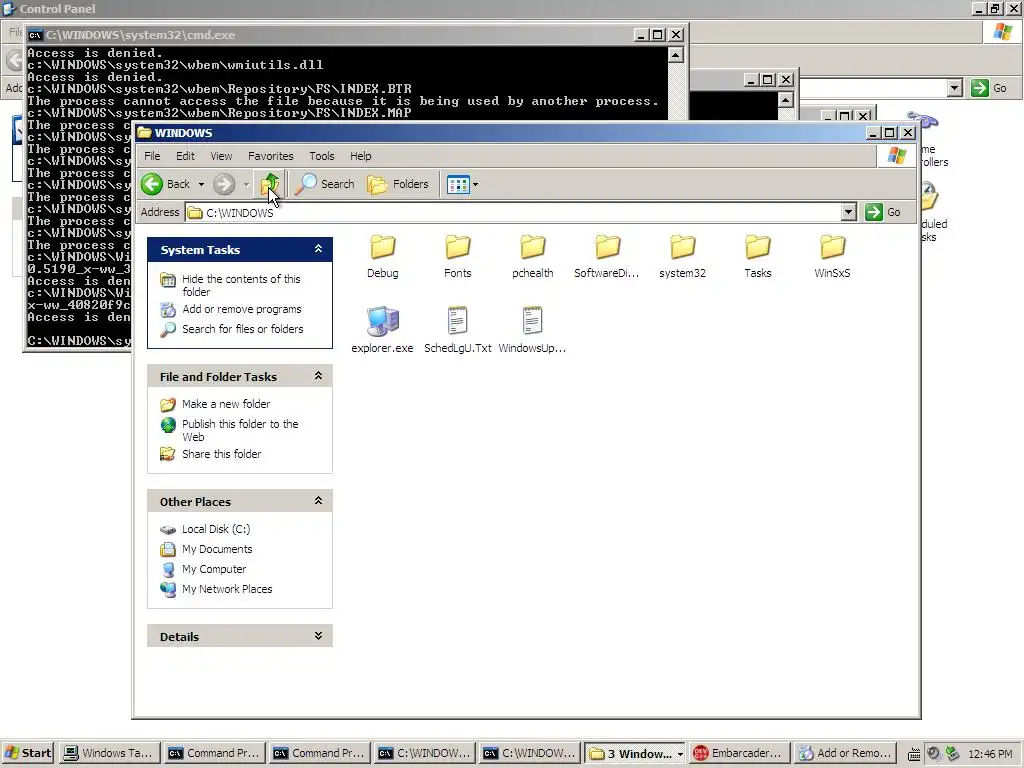
Task: Click the cmd.exe title bar icon
Action: tap(35, 35)
